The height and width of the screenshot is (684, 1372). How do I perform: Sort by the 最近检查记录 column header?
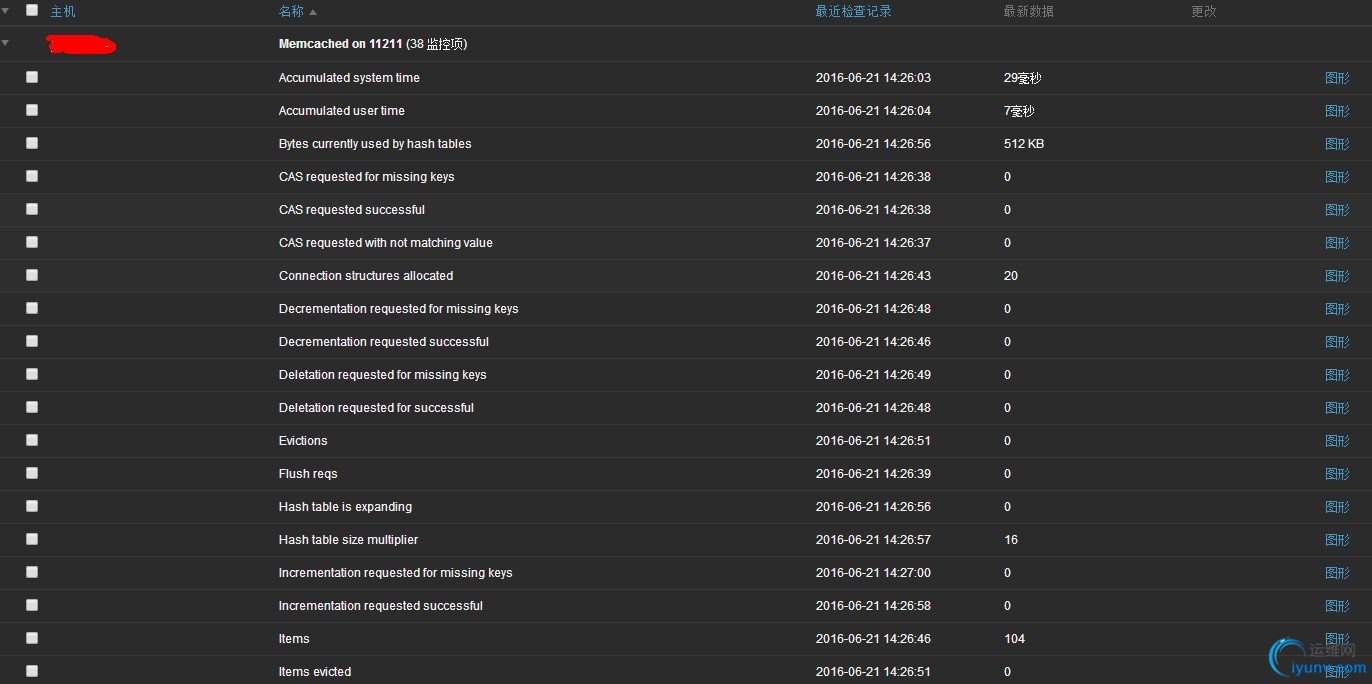pyautogui.click(x=853, y=10)
